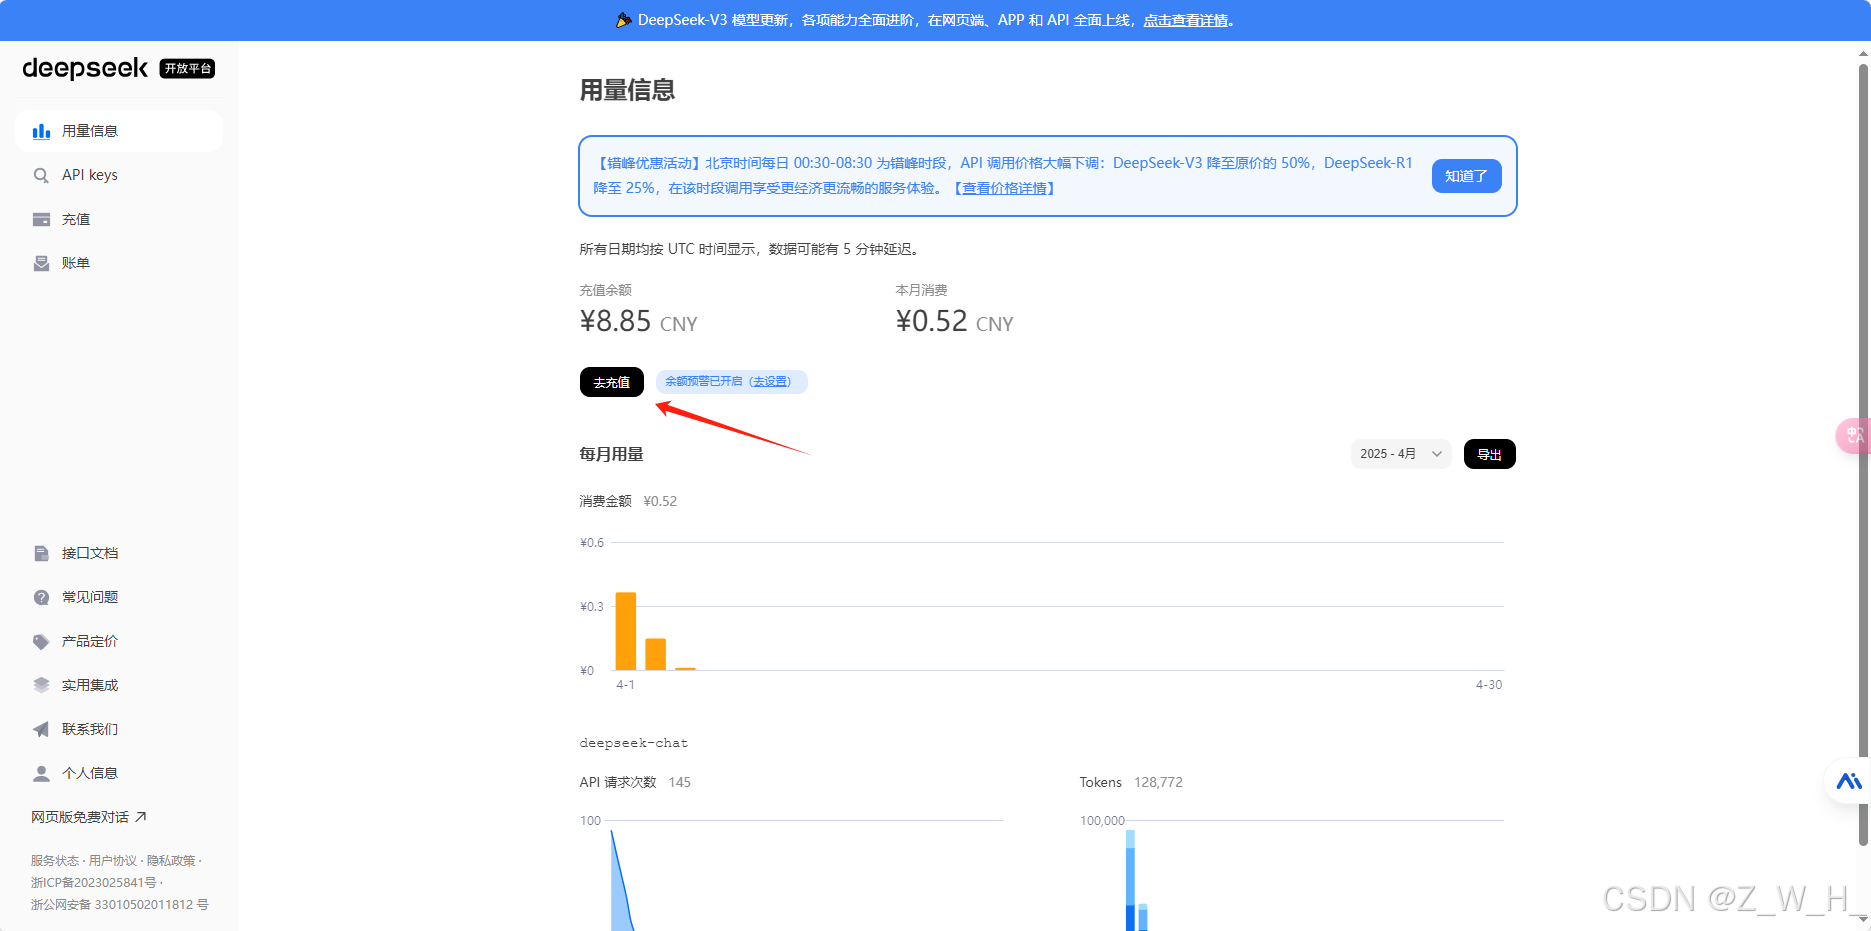Click the paper plane icon next to 联系我们
Viewport: 1871px width, 931px height.
pos(41,729)
